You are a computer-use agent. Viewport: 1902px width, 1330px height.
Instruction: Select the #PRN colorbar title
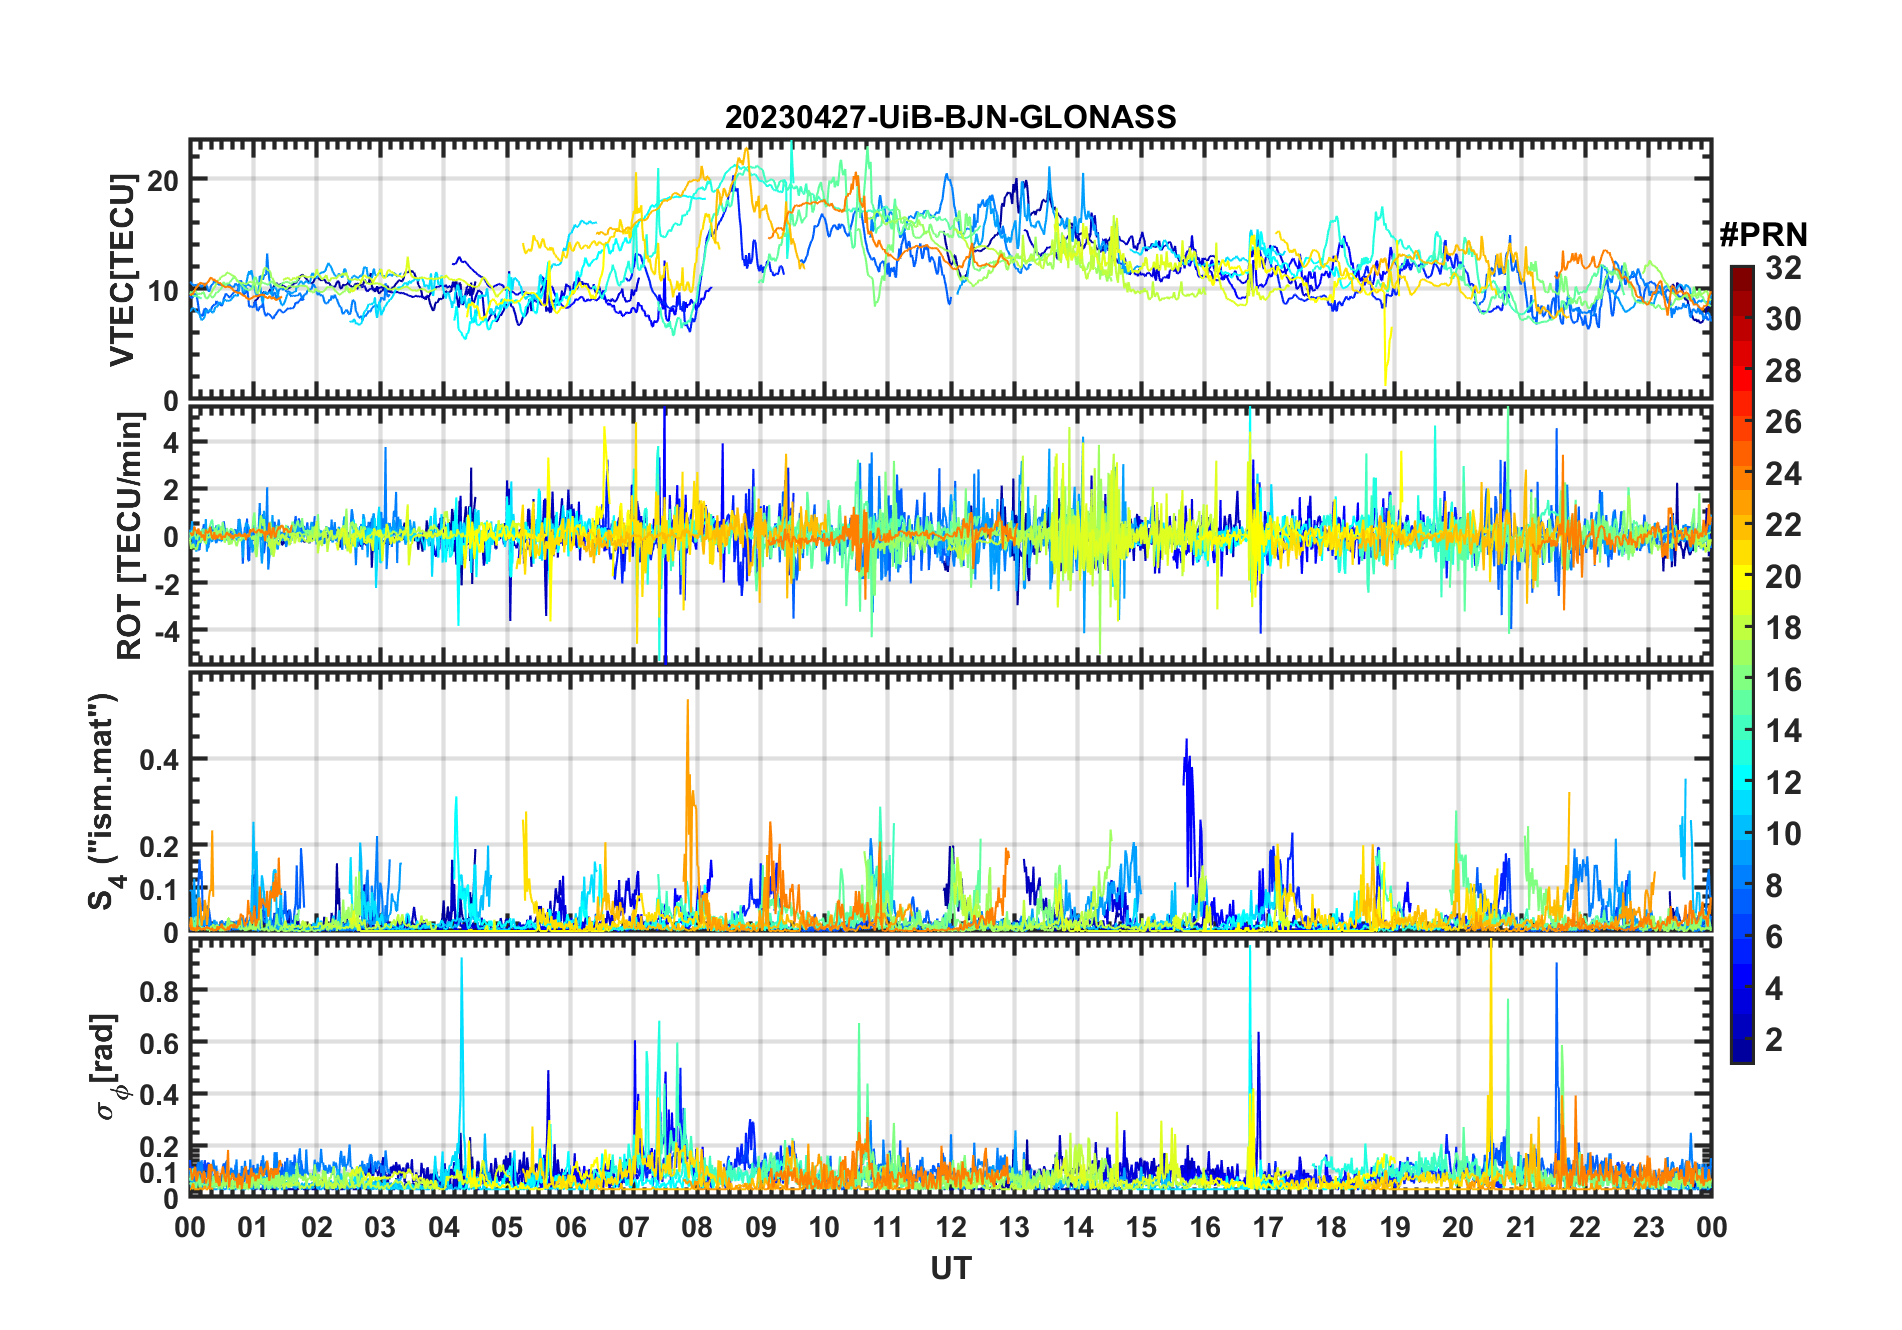(1763, 235)
